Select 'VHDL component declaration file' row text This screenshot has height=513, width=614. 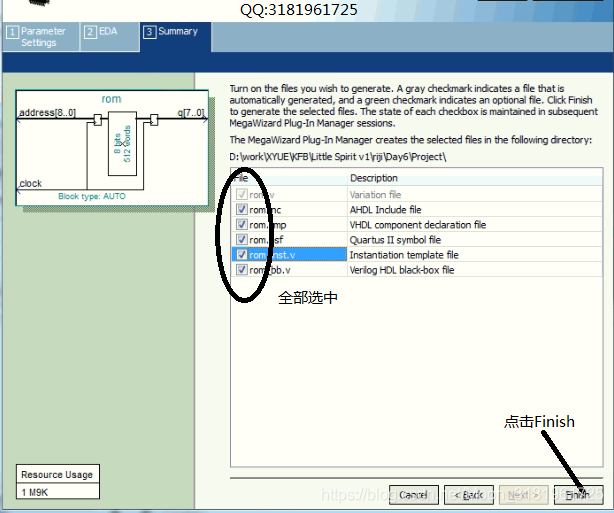pyautogui.click(x=417, y=225)
